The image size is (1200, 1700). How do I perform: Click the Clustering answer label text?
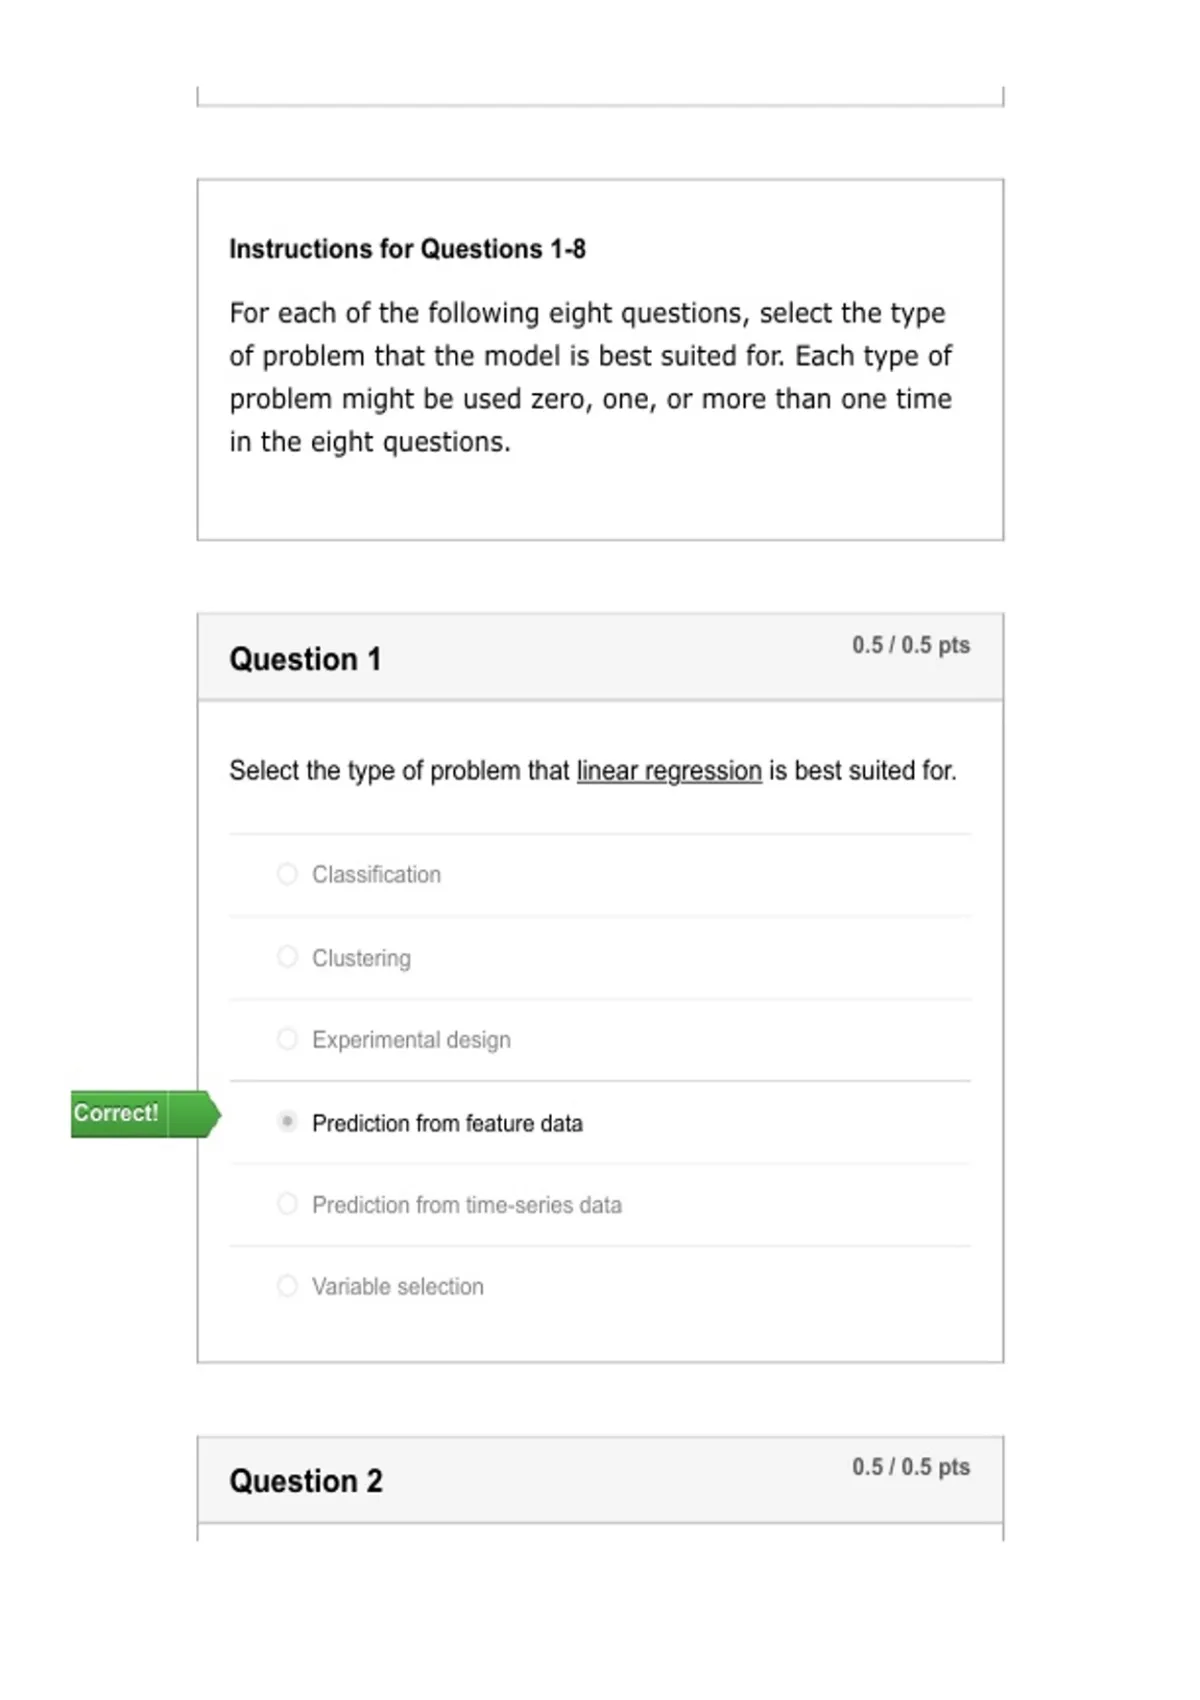click(361, 958)
